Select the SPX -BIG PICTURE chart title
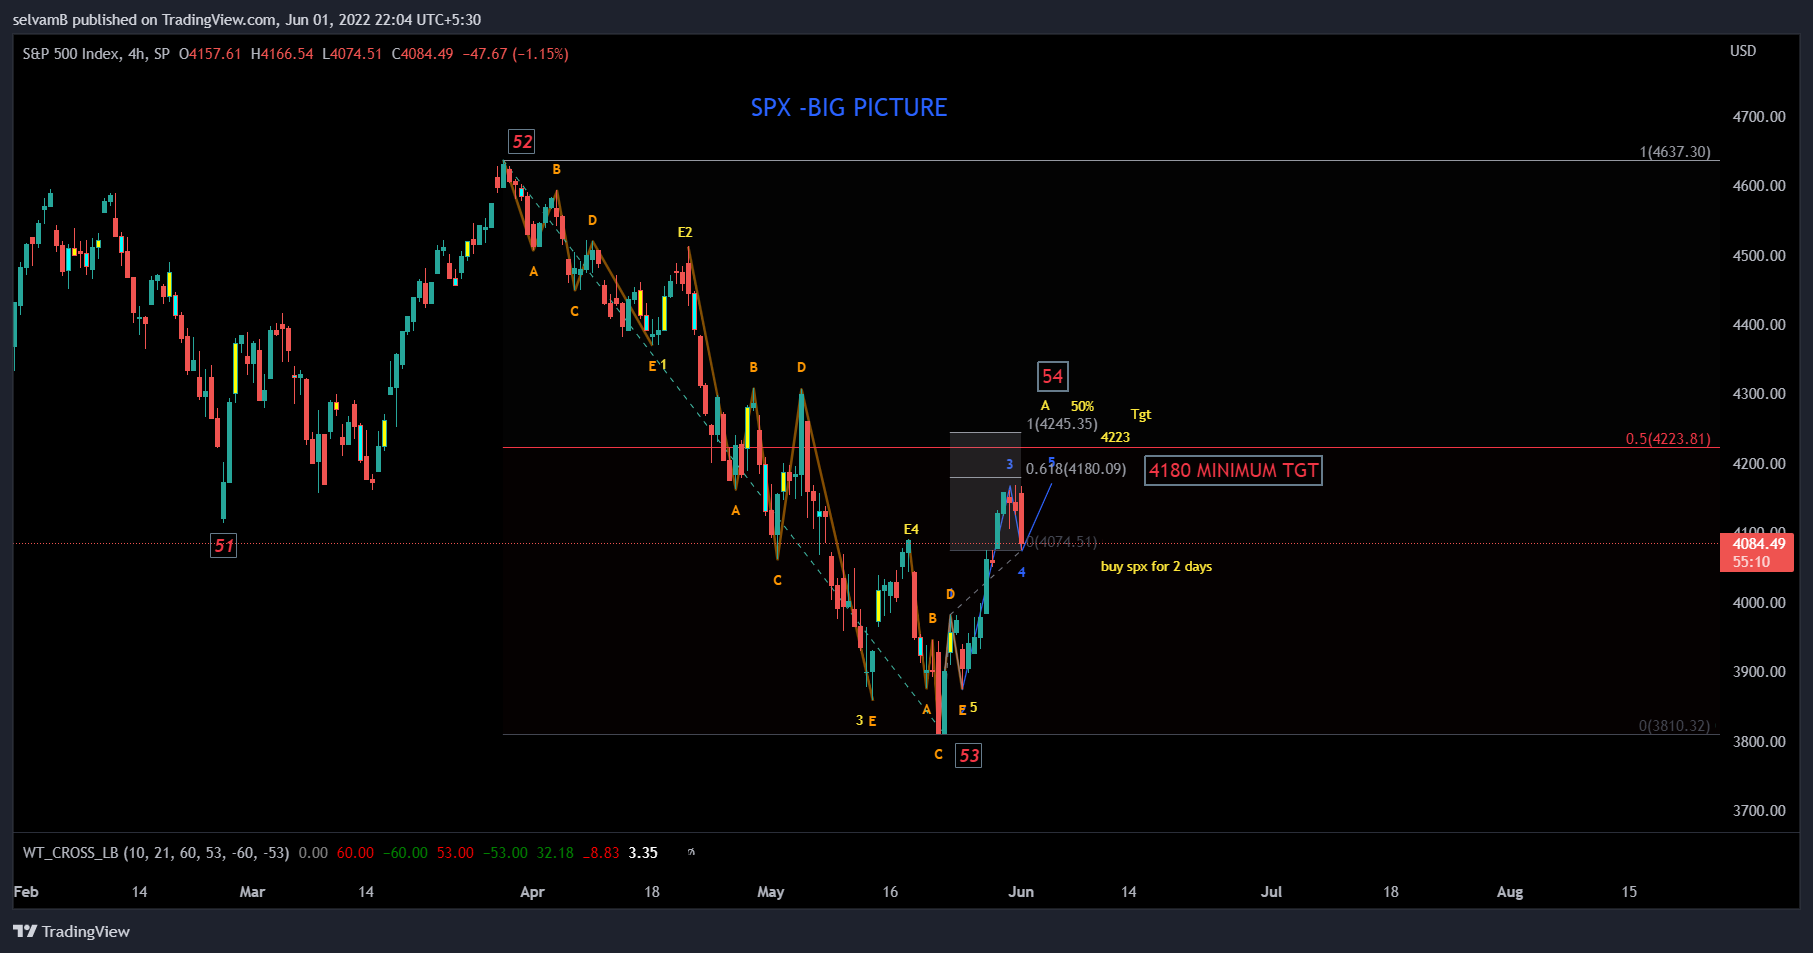 (849, 107)
